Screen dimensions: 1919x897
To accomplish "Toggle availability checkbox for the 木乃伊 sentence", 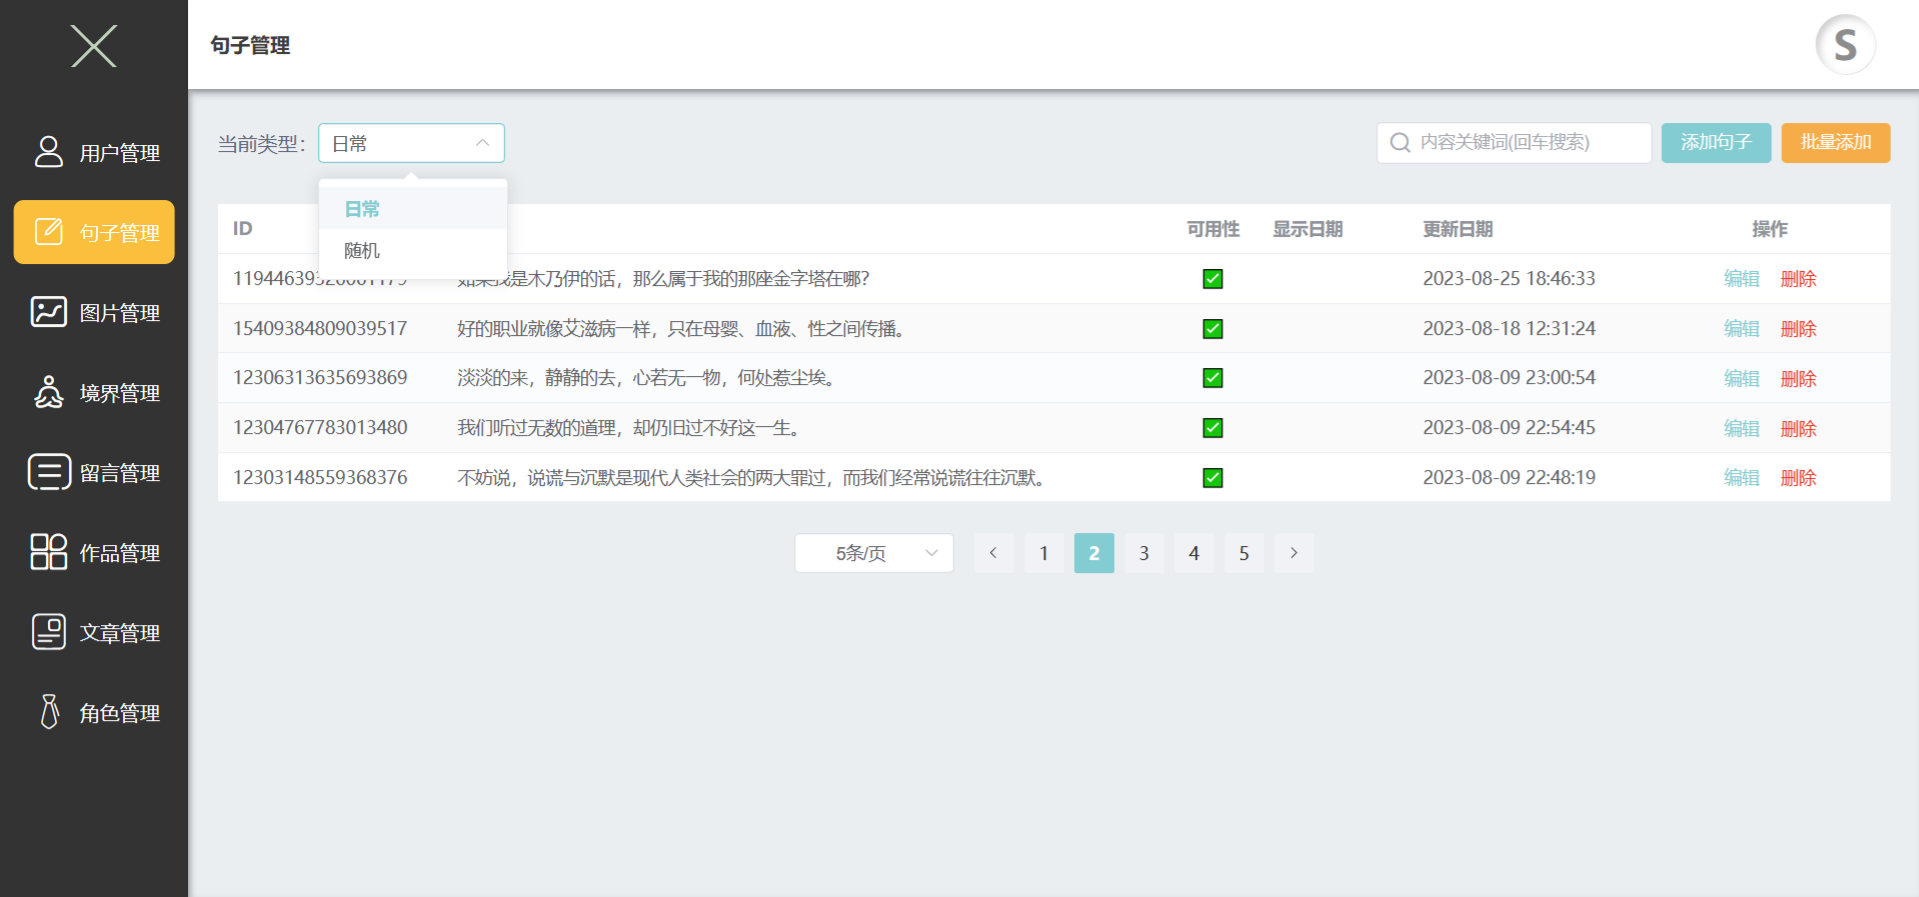I will click(1213, 279).
